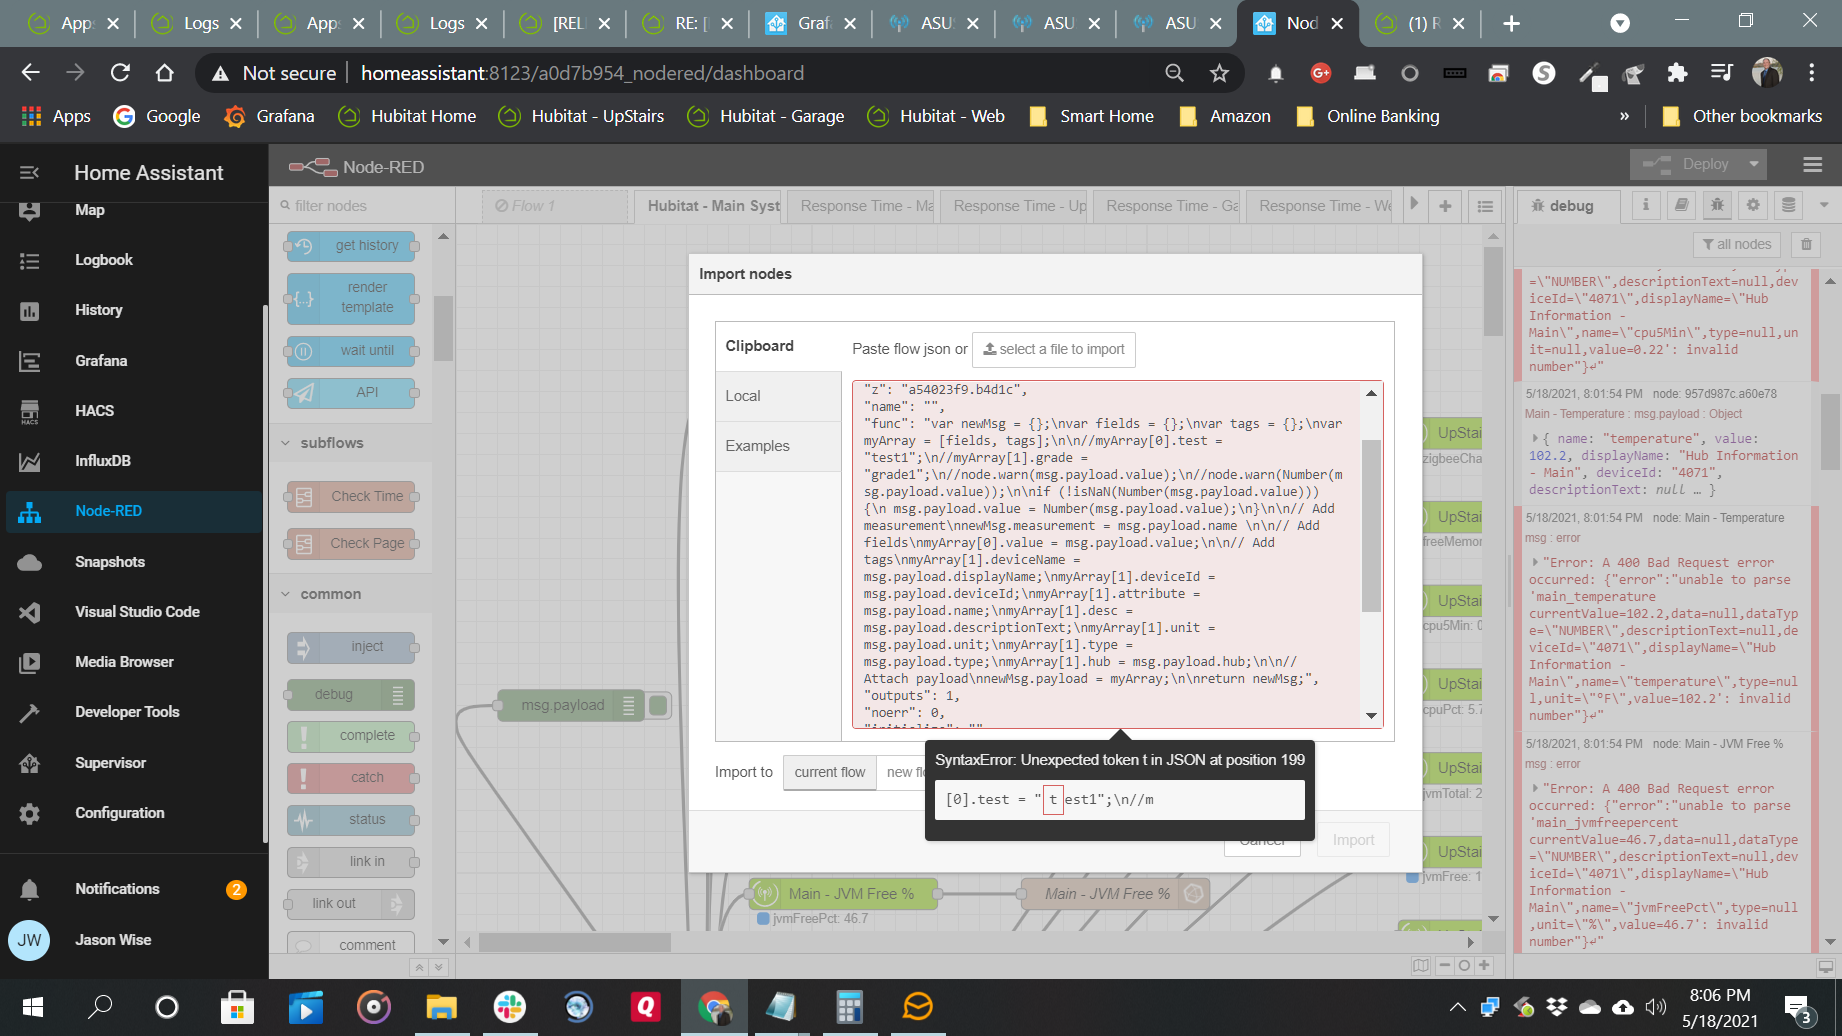1842x1036 pixels.
Task: Bookmark this page with star icon
Action: pyautogui.click(x=1219, y=73)
